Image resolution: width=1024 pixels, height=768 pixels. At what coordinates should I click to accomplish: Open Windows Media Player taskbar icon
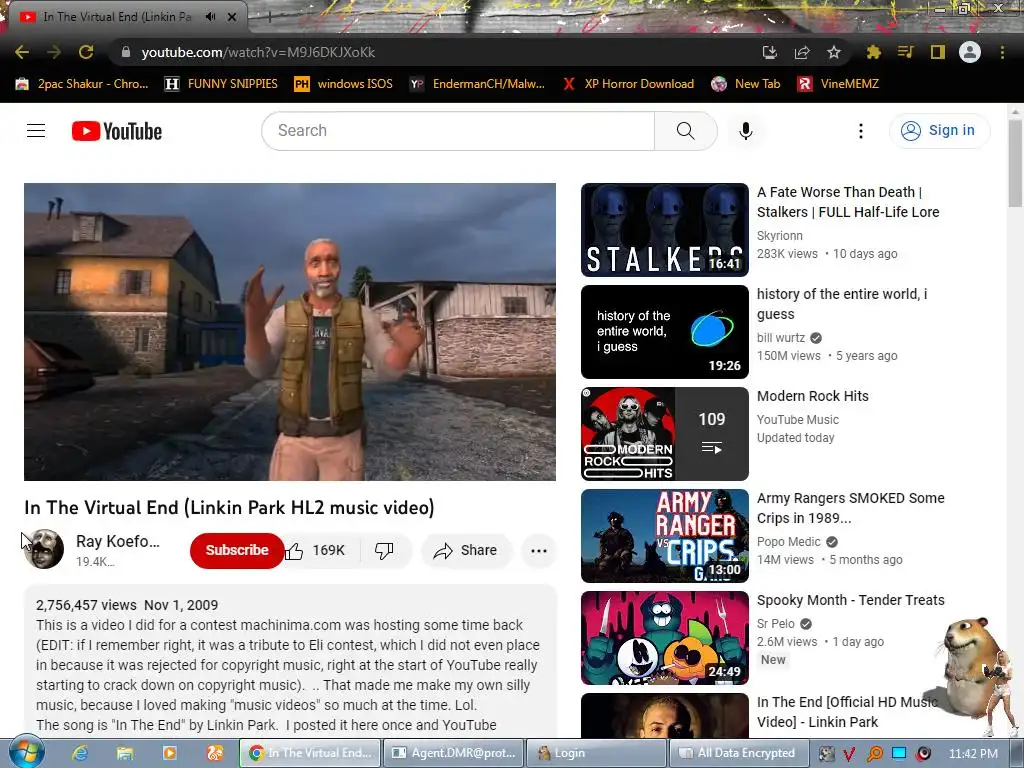point(169,753)
